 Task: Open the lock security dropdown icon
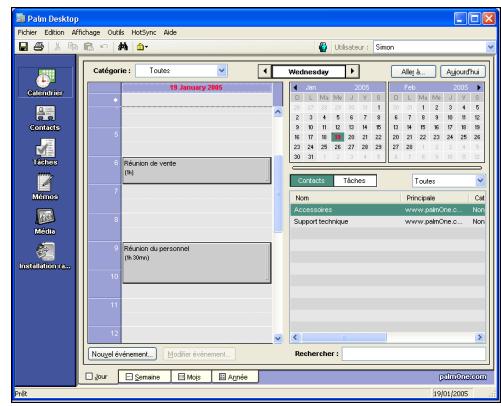tap(142, 47)
